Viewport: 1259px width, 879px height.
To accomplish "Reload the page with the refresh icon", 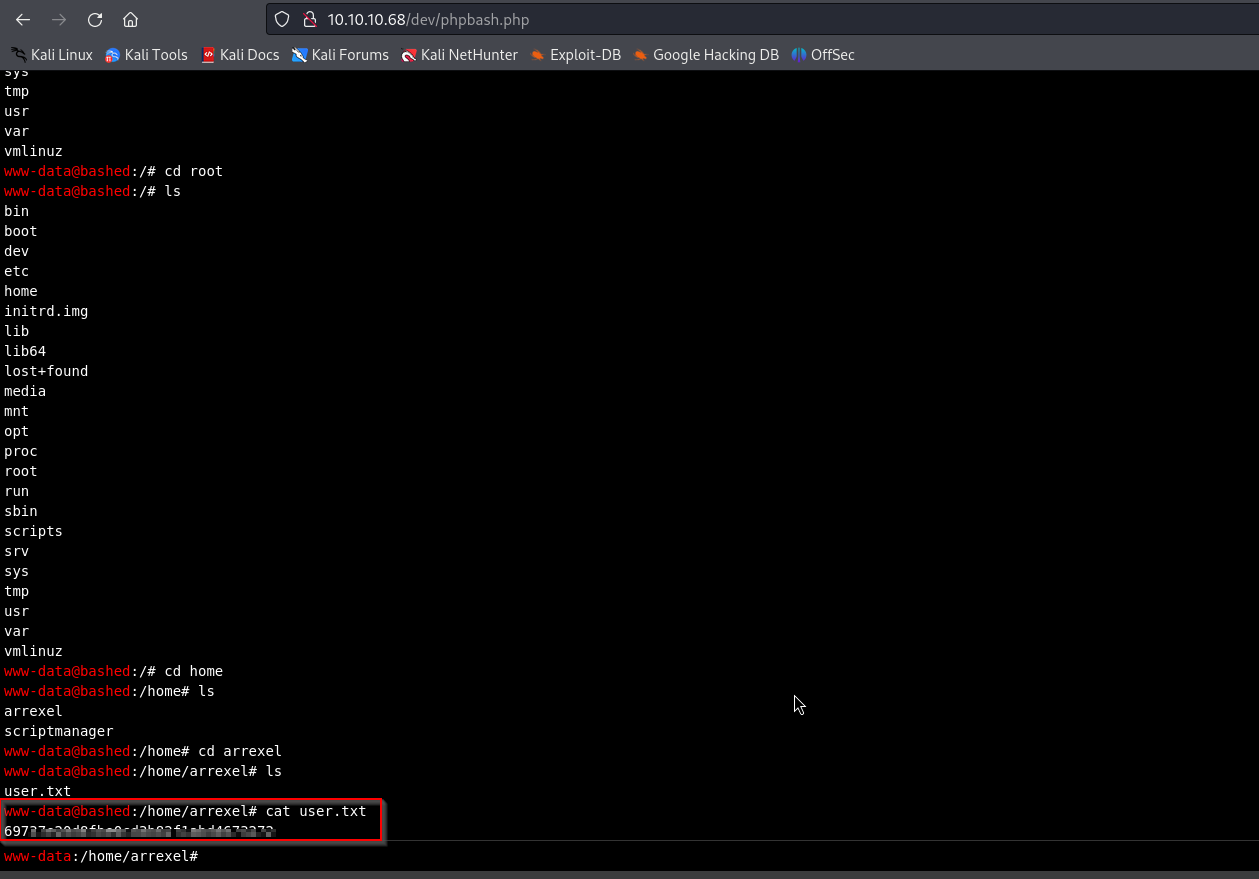I will click(95, 20).
